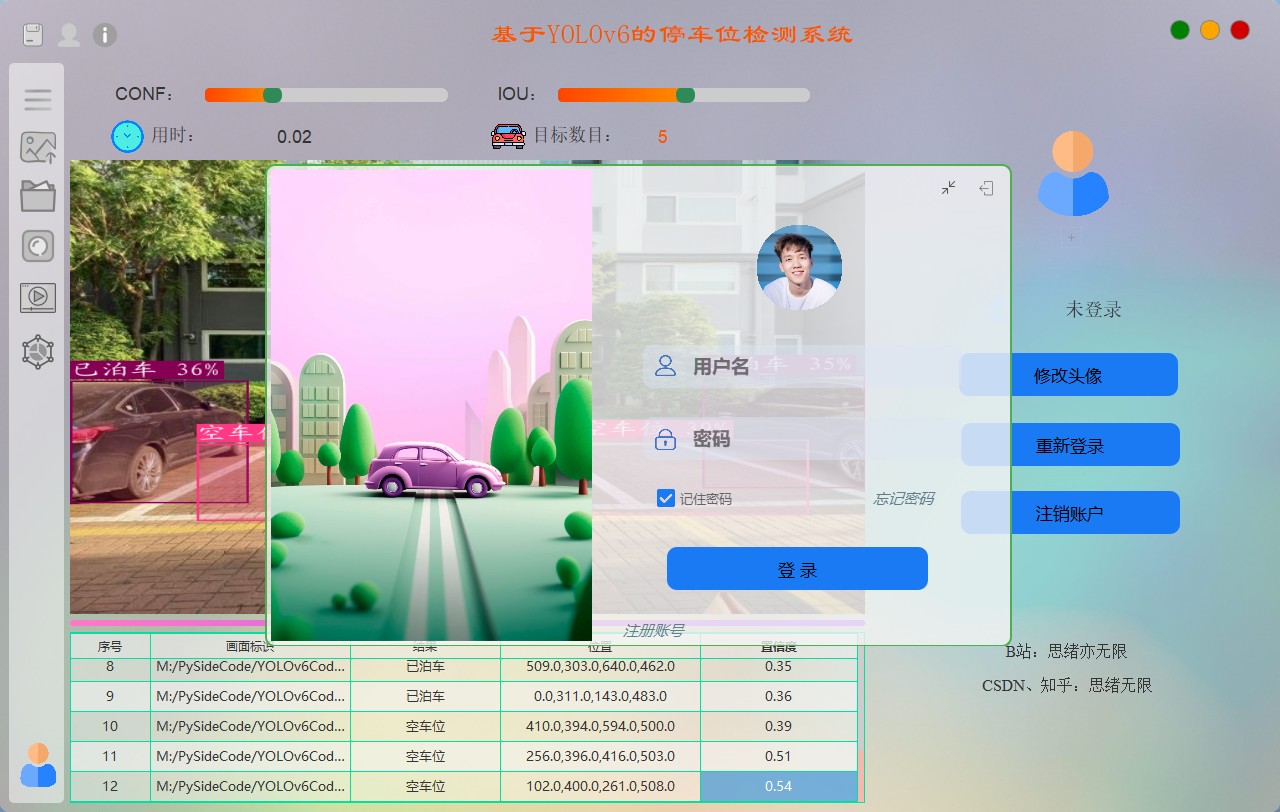Click the 重新登录 button
Screen dimensions: 1280x812
coord(1070,445)
